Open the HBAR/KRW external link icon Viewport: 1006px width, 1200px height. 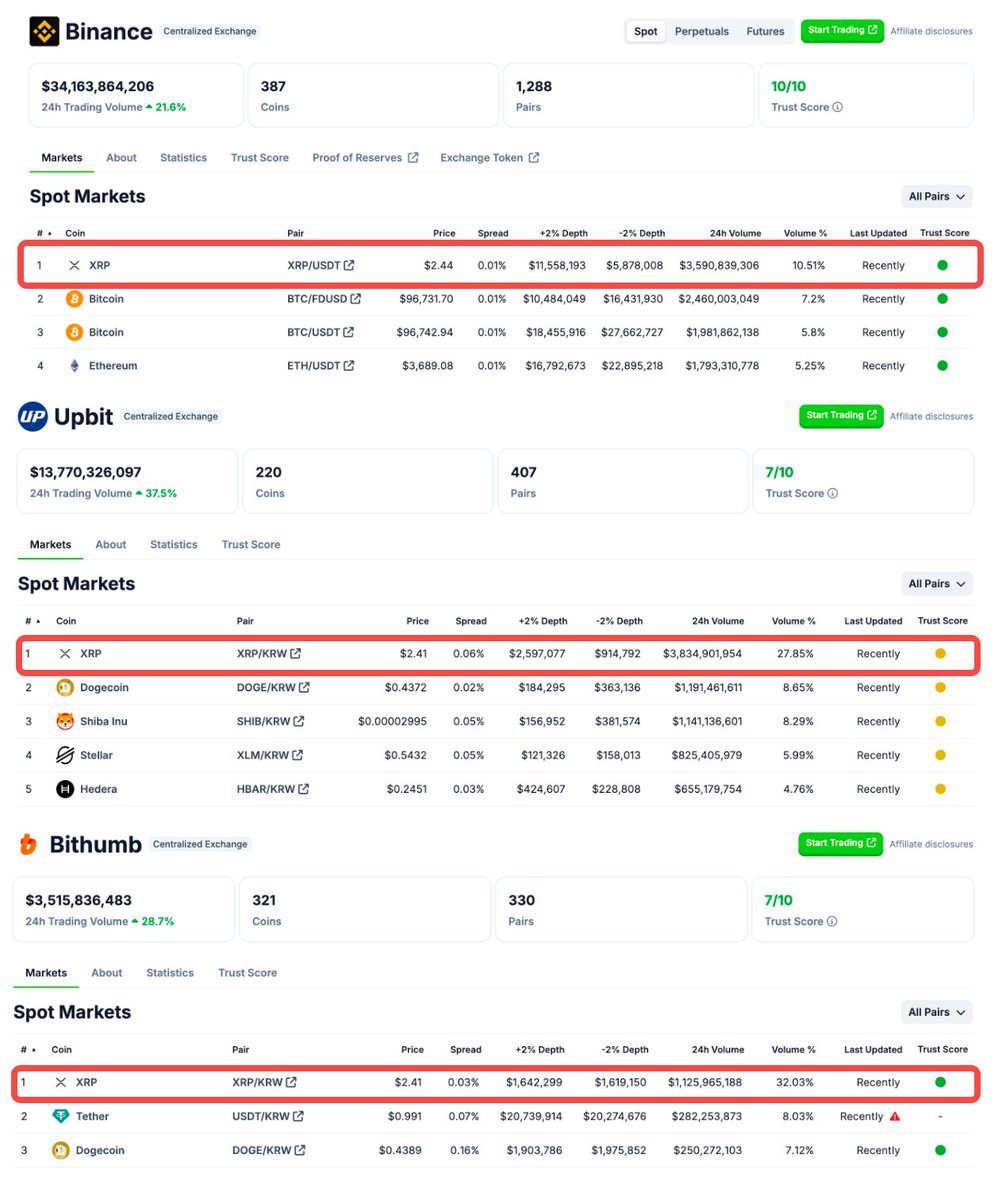304,789
